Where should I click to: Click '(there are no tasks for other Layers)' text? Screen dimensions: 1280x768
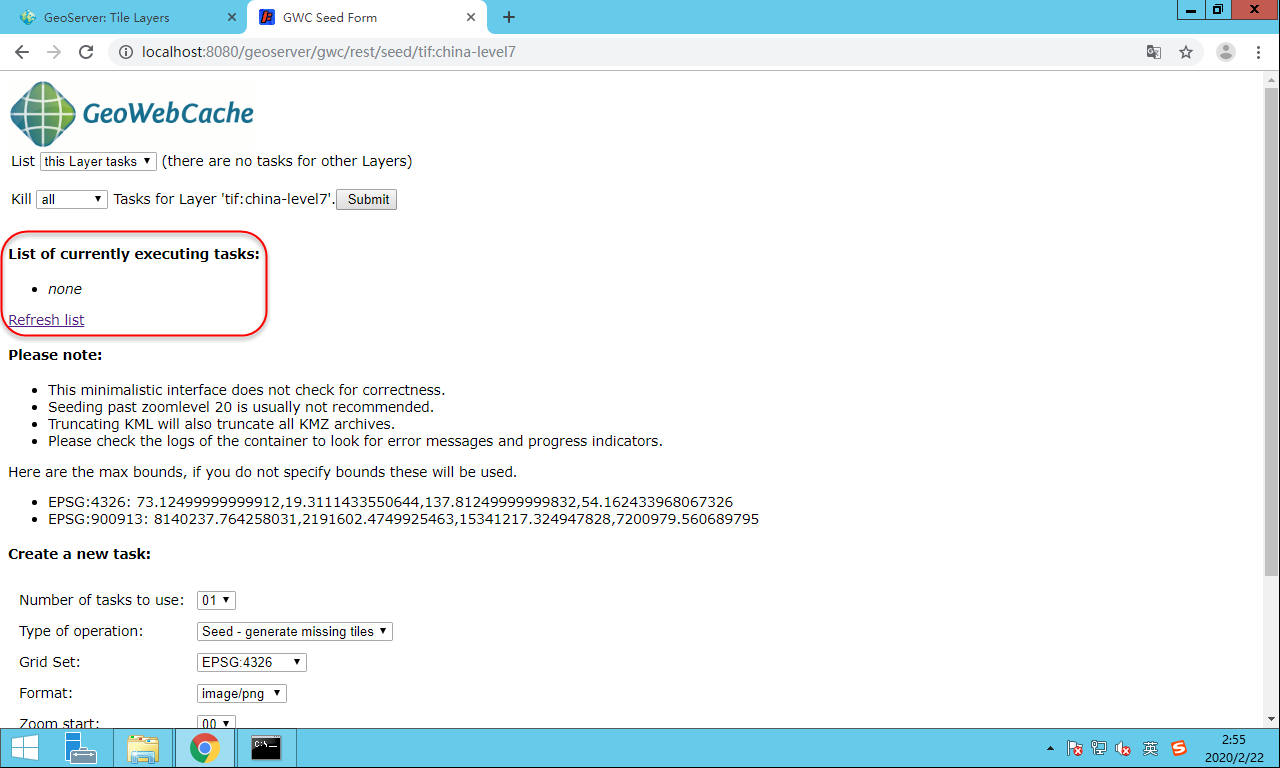[287, 161]
